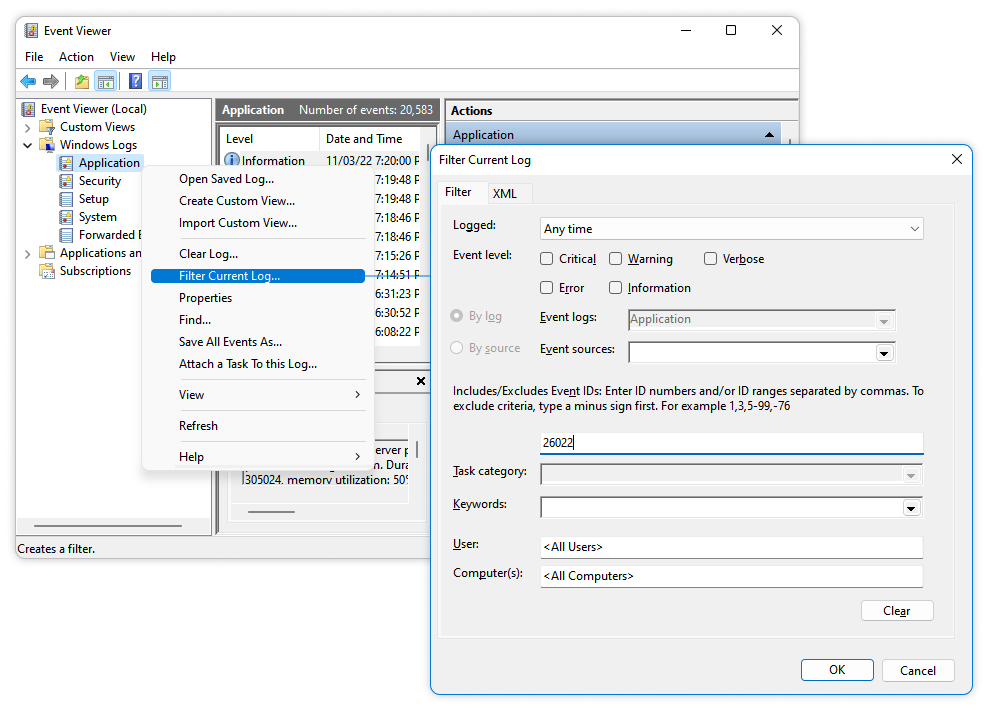Click the Applications and Services Logs folder icon
The image size is (1000, 709).
coord(47,252)
